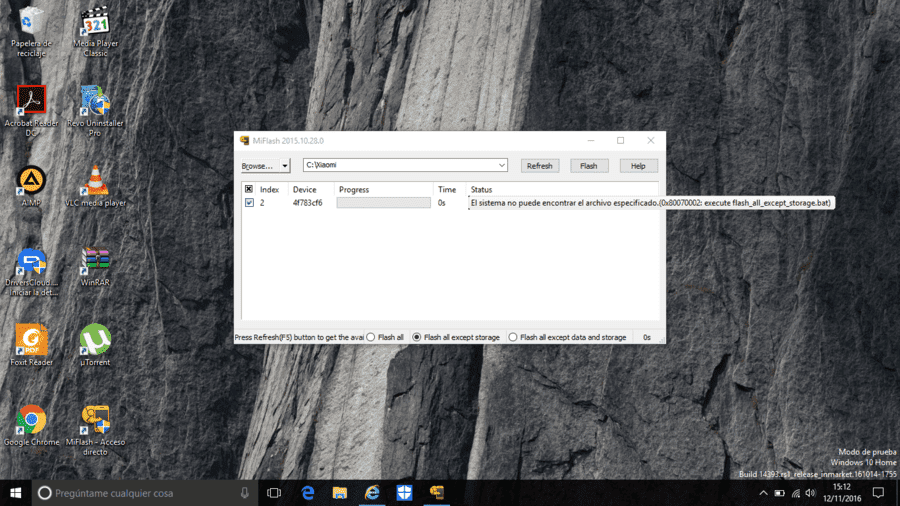Screen dimensions: 900x506
Task: Launch Microsoft Edge from taskbar
Action: pyautogui.click(x=308, y=493)
